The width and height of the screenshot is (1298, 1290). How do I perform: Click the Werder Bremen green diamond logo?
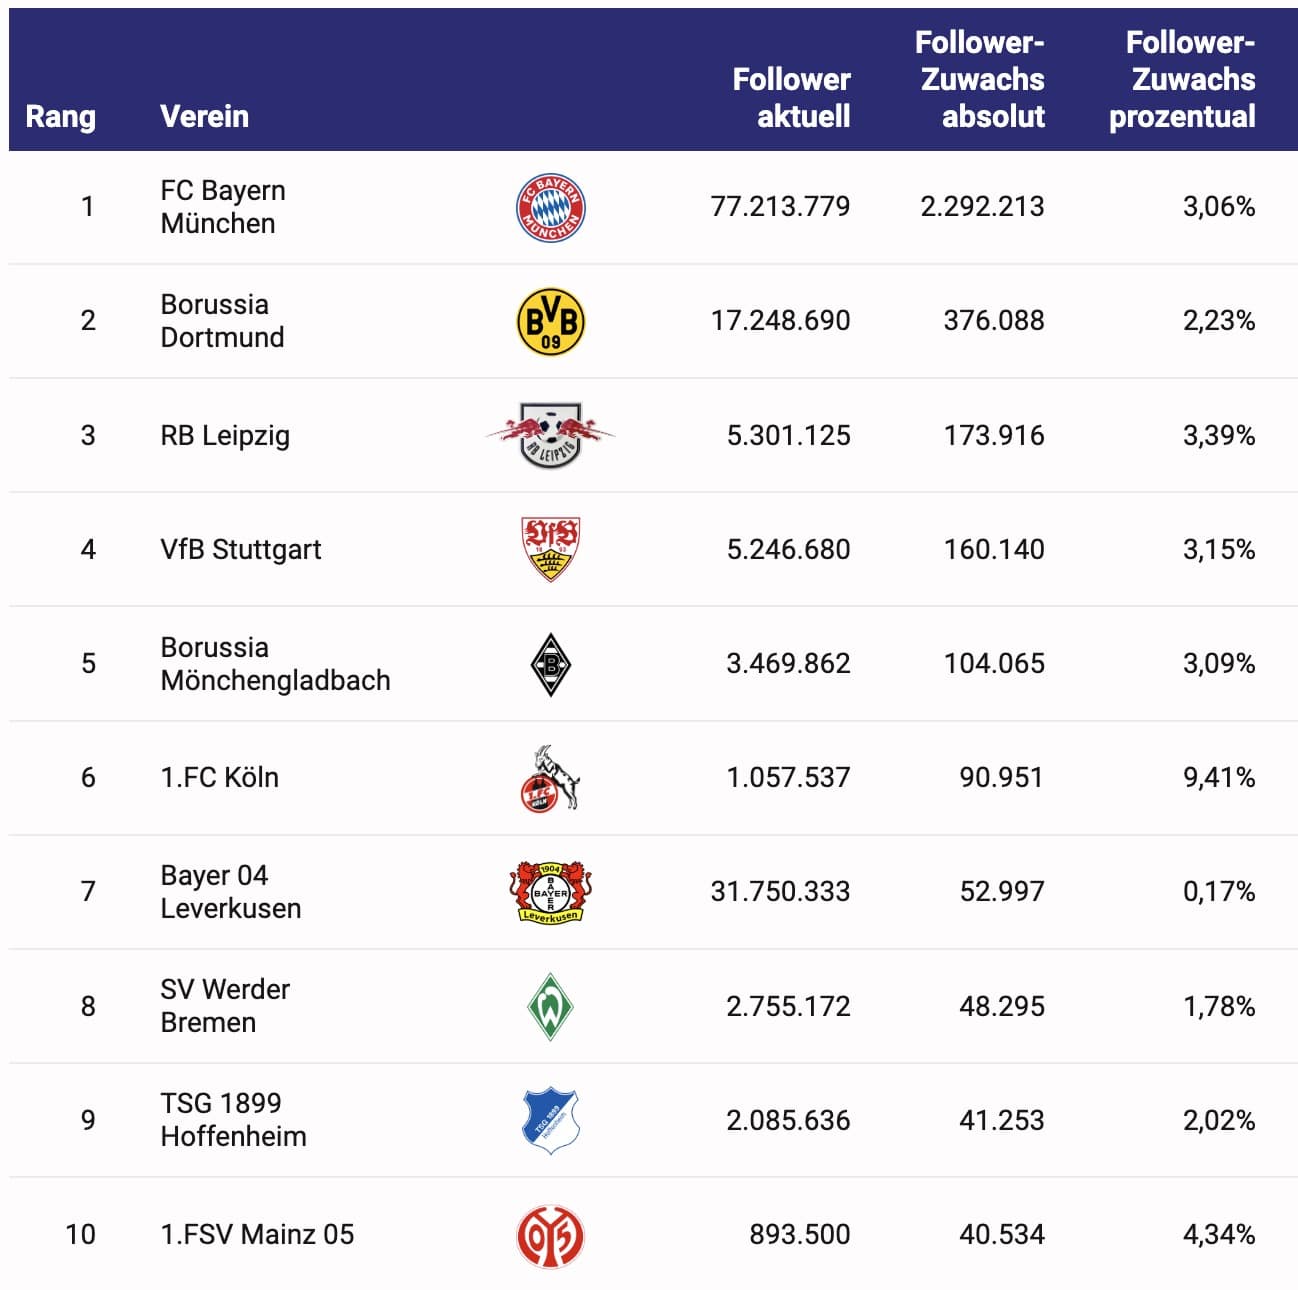pyautogui.click(x=550, y=1006)
